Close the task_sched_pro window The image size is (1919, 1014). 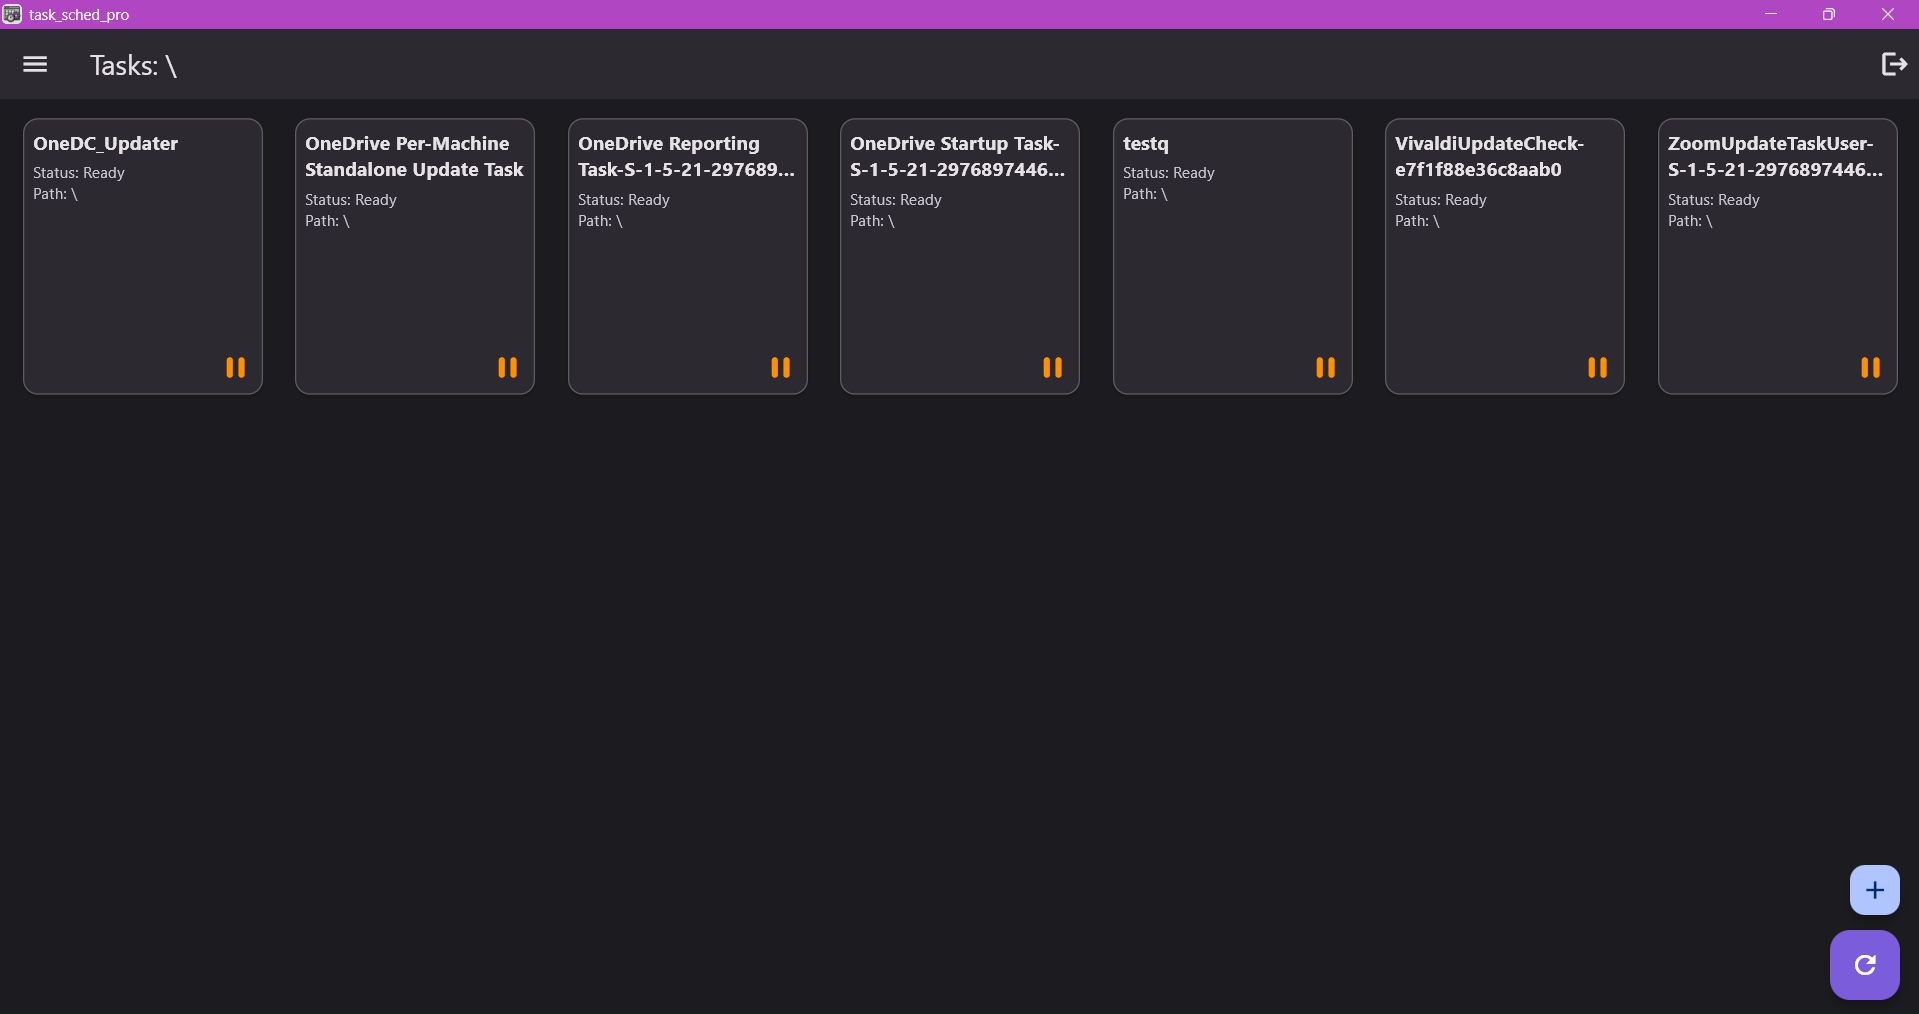pyautogui.click(x=1888, y=14)
